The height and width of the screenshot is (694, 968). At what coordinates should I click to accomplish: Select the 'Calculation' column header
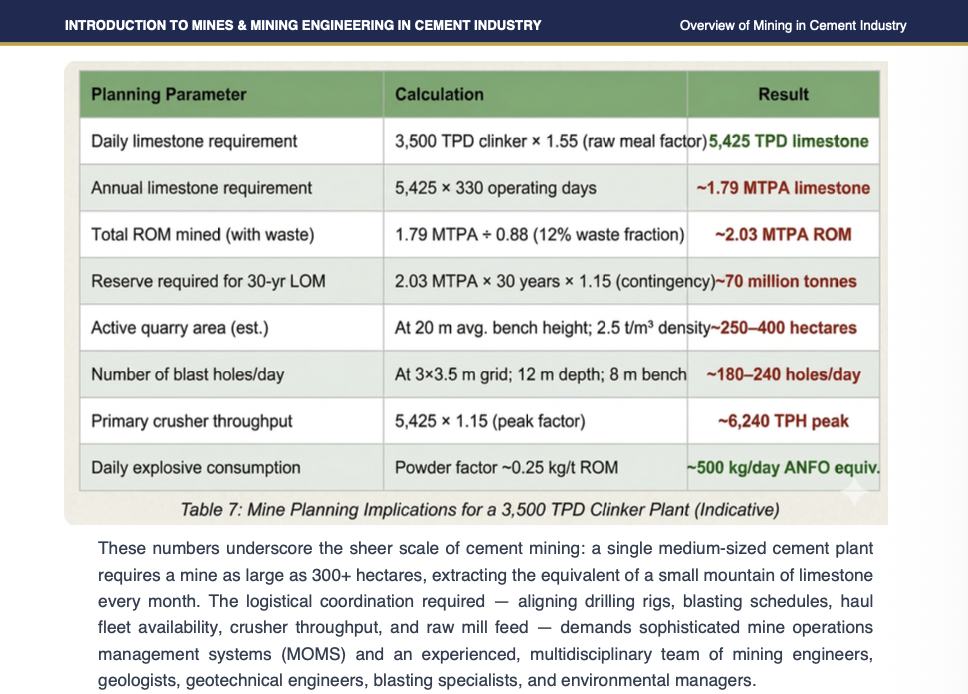coord(535,94)
